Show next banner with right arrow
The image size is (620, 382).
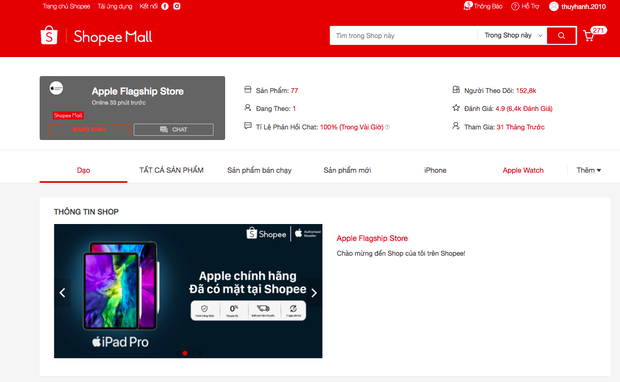(314, 293)
